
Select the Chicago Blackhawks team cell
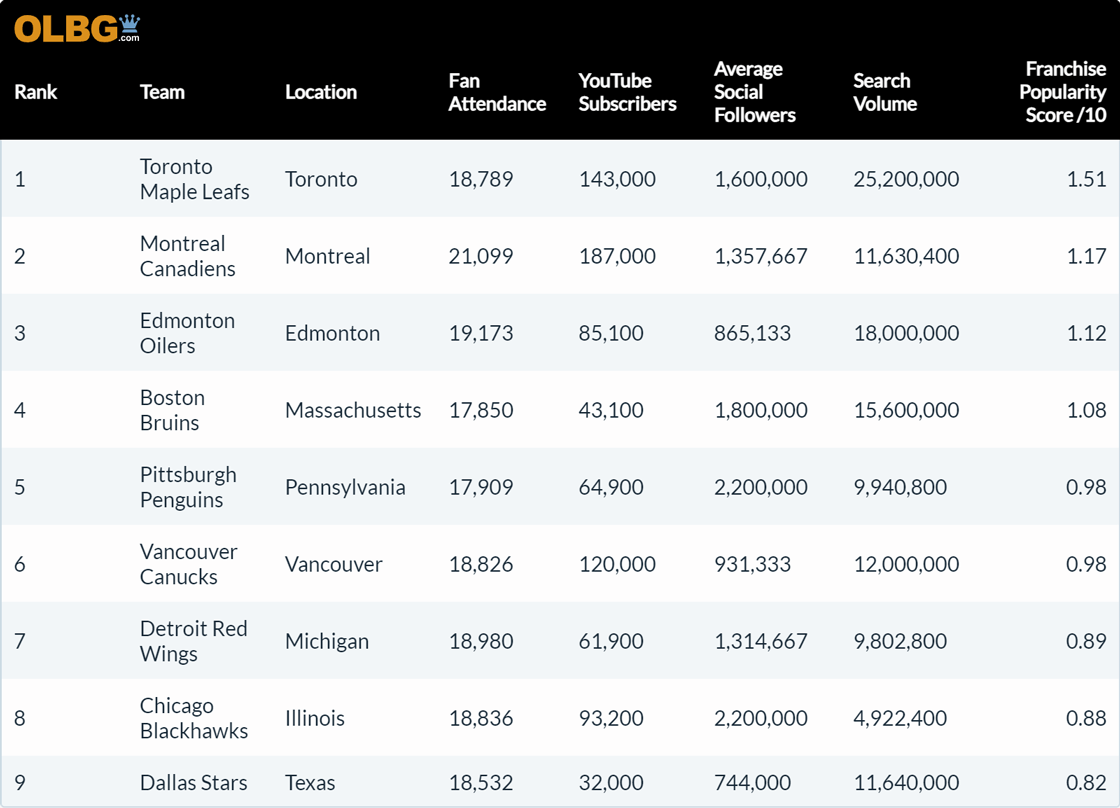pos(194,718)
